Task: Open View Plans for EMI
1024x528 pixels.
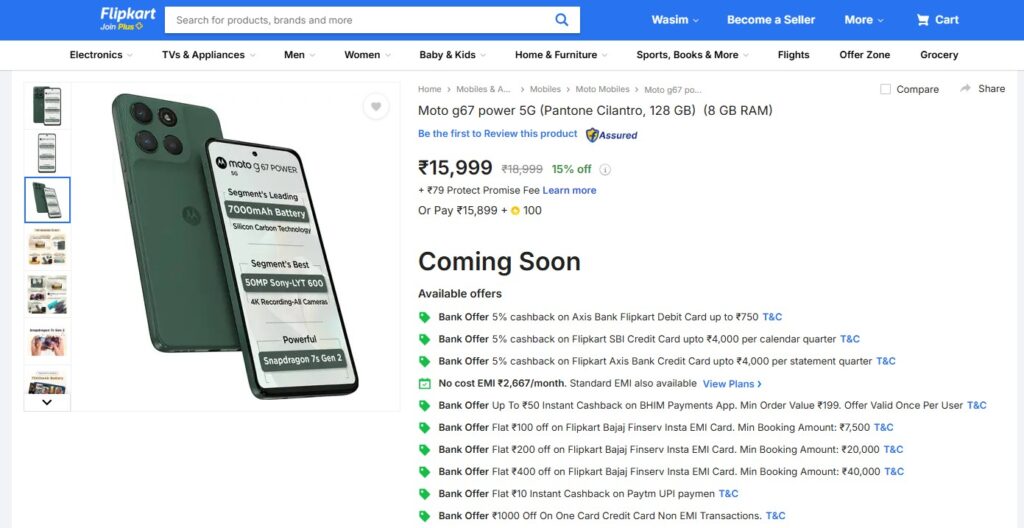Action: click(732, 384)
